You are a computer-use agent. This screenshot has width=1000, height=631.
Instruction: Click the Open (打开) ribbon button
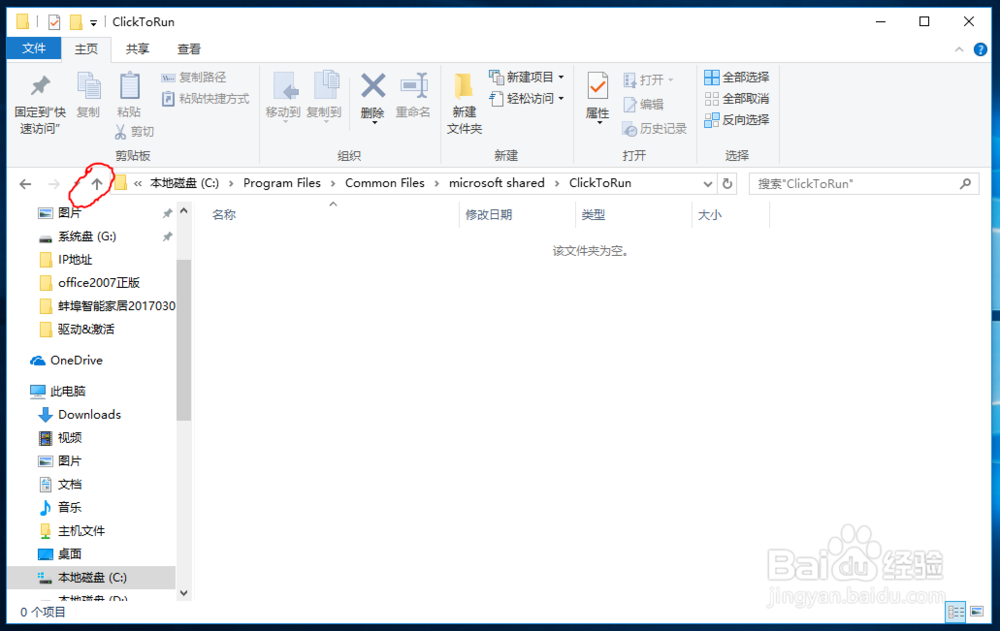point(649,80)
